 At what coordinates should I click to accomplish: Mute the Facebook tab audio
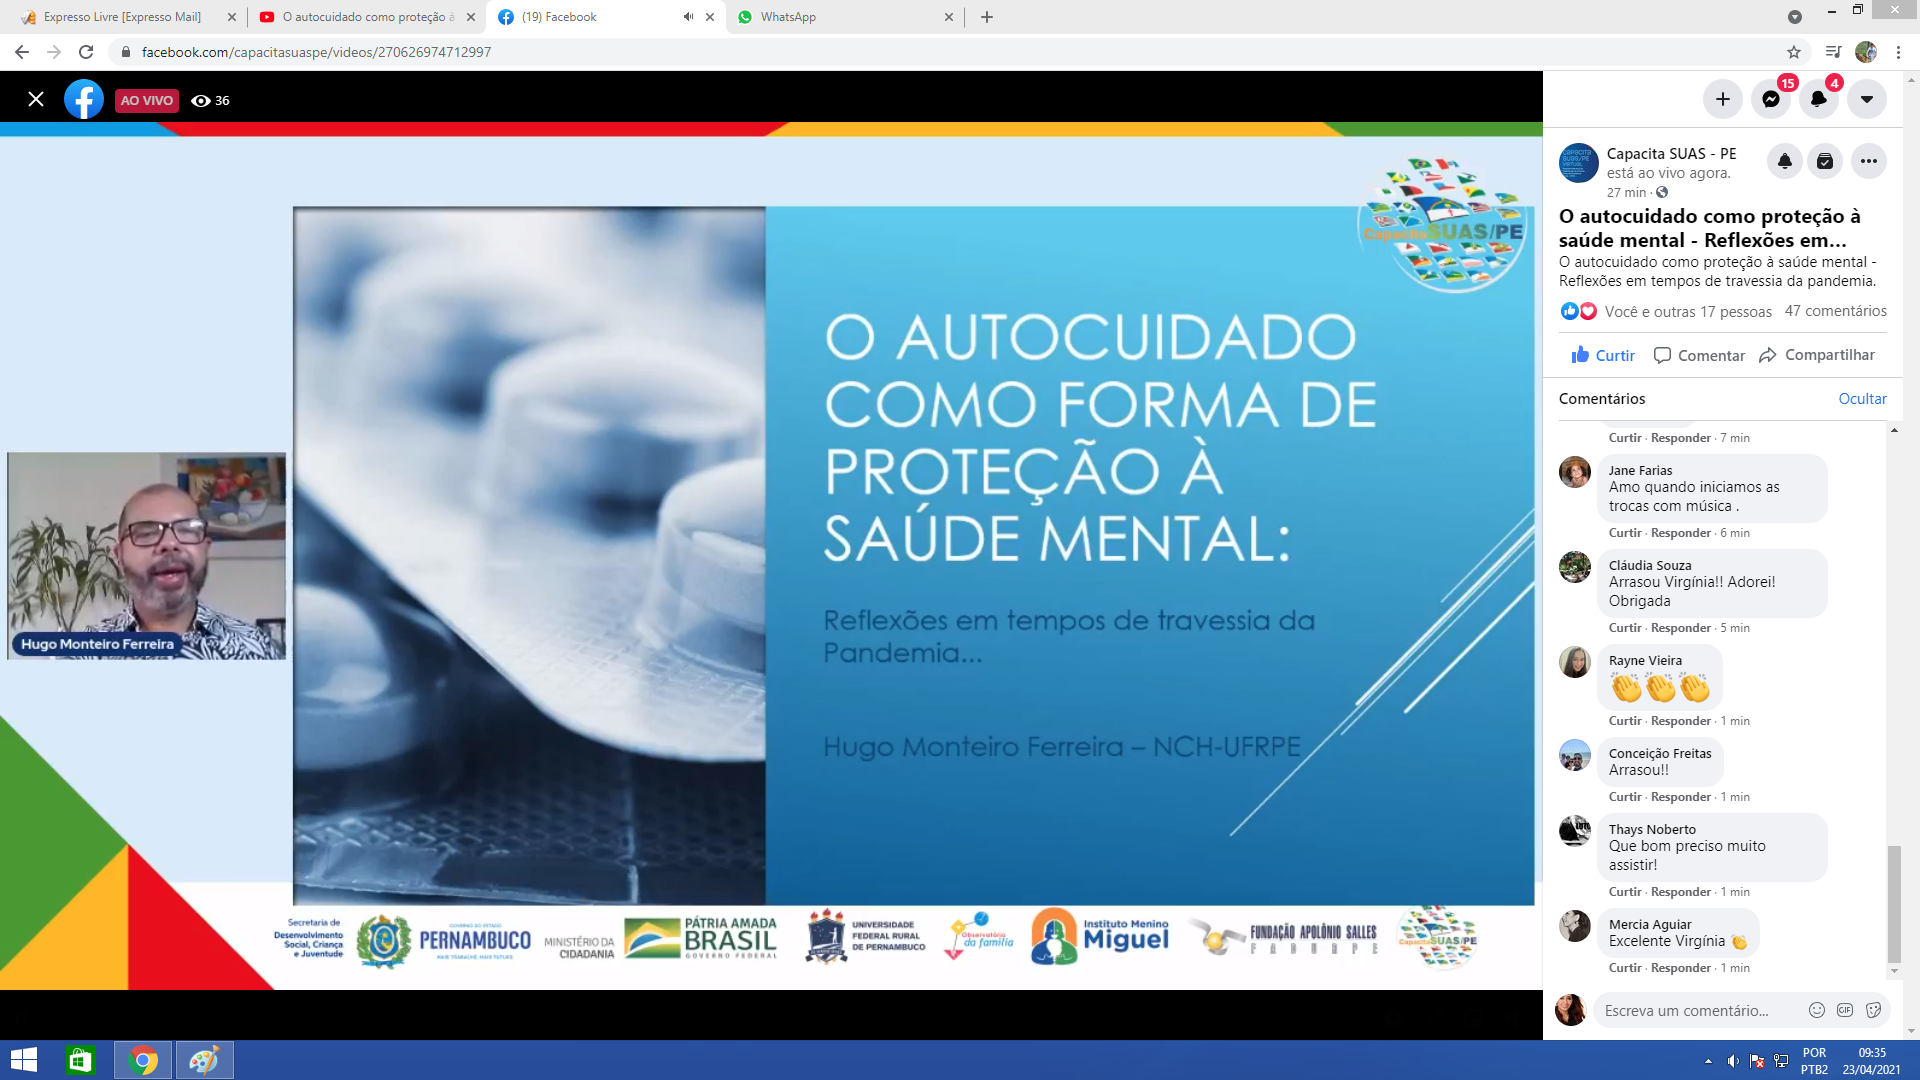point(688,17)
